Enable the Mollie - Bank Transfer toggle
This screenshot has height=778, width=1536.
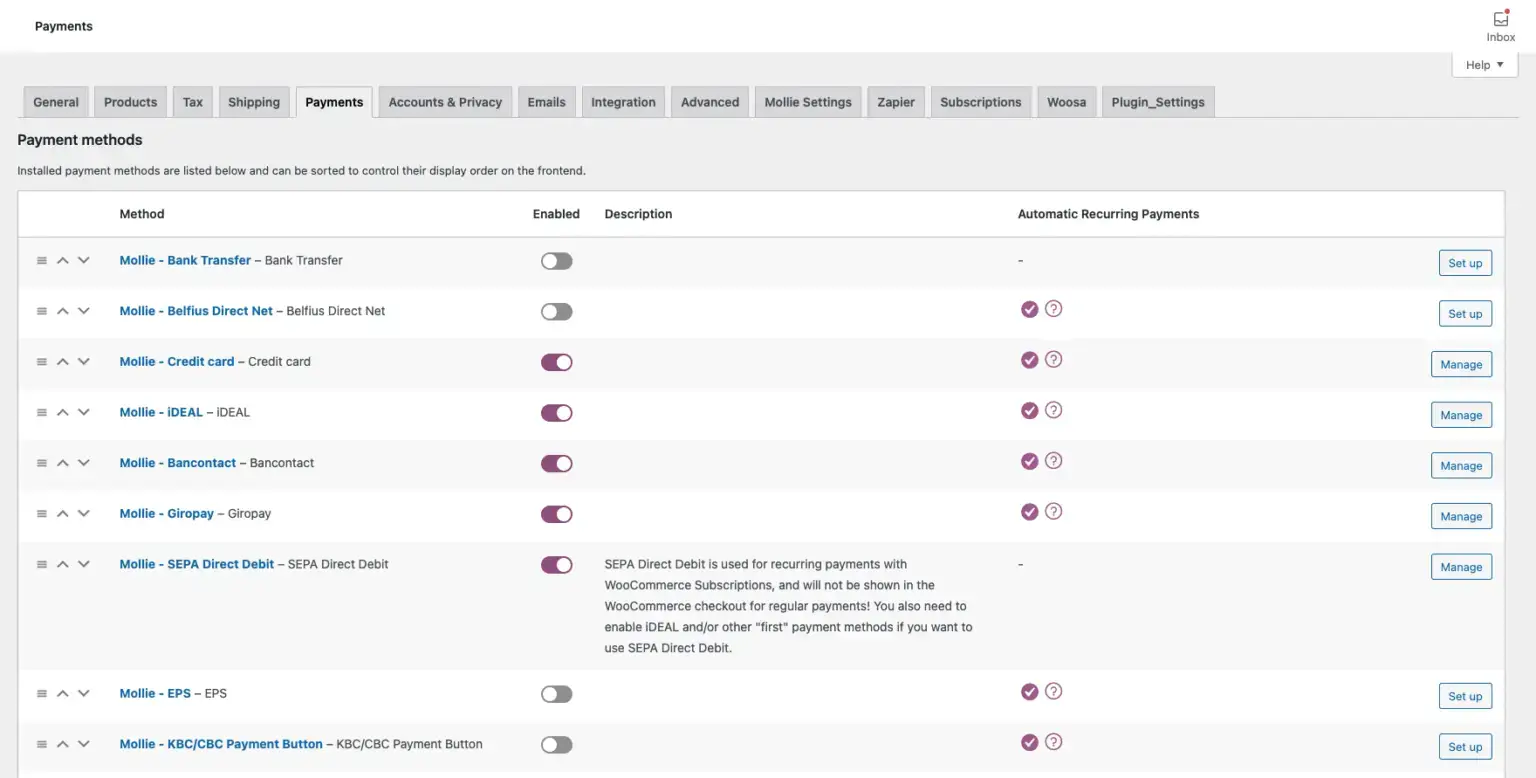click(556, 261)
